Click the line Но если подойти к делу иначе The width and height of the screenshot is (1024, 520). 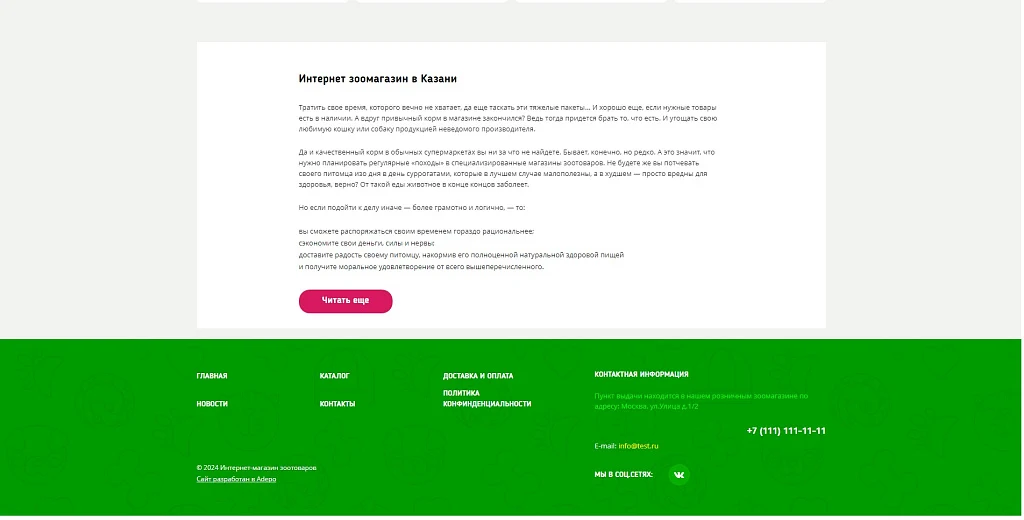coord(411,208)
